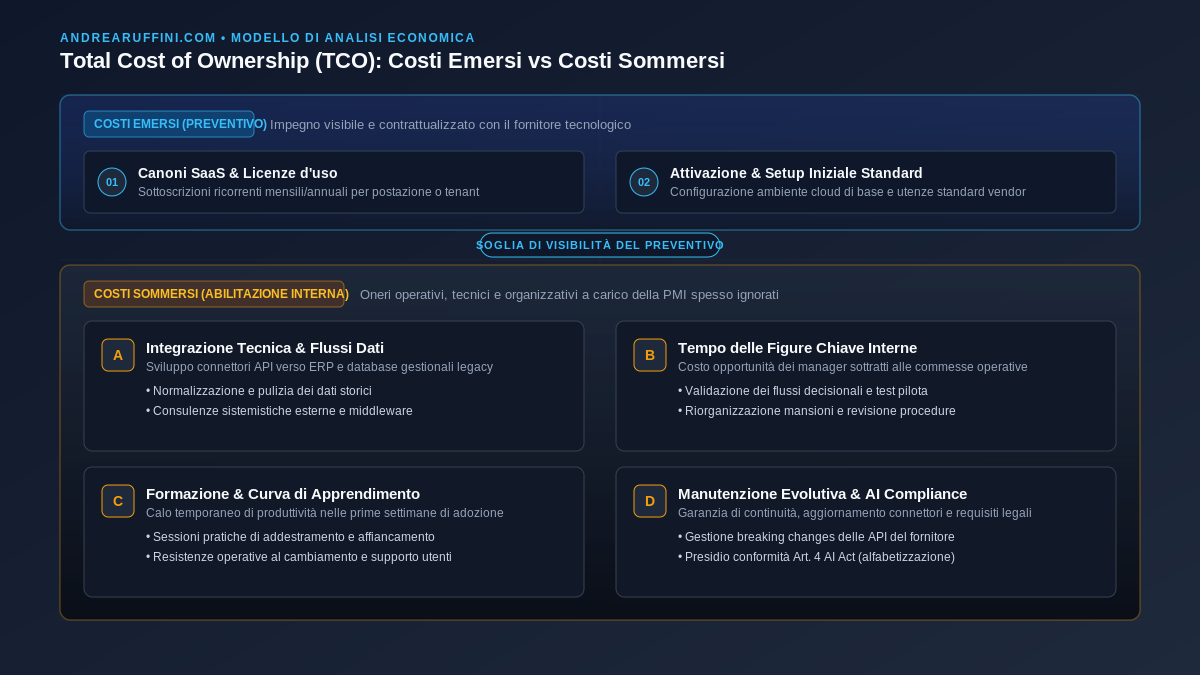Viewport: 1200px width, 675px height.
Task: Click 'Consulenze sistemistiche esterne e middleware' bullet
Action: [x=279, y=411]
